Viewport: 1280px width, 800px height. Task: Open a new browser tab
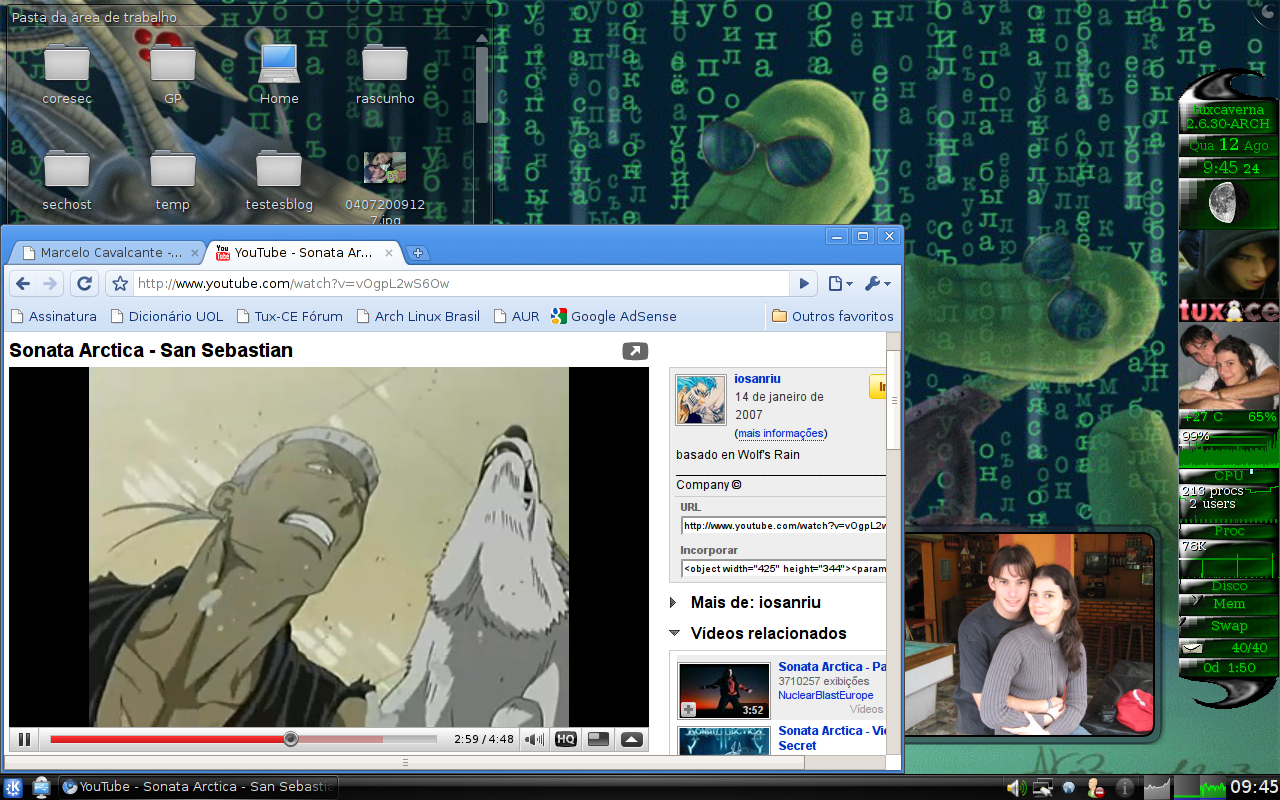tap(418, 252)
